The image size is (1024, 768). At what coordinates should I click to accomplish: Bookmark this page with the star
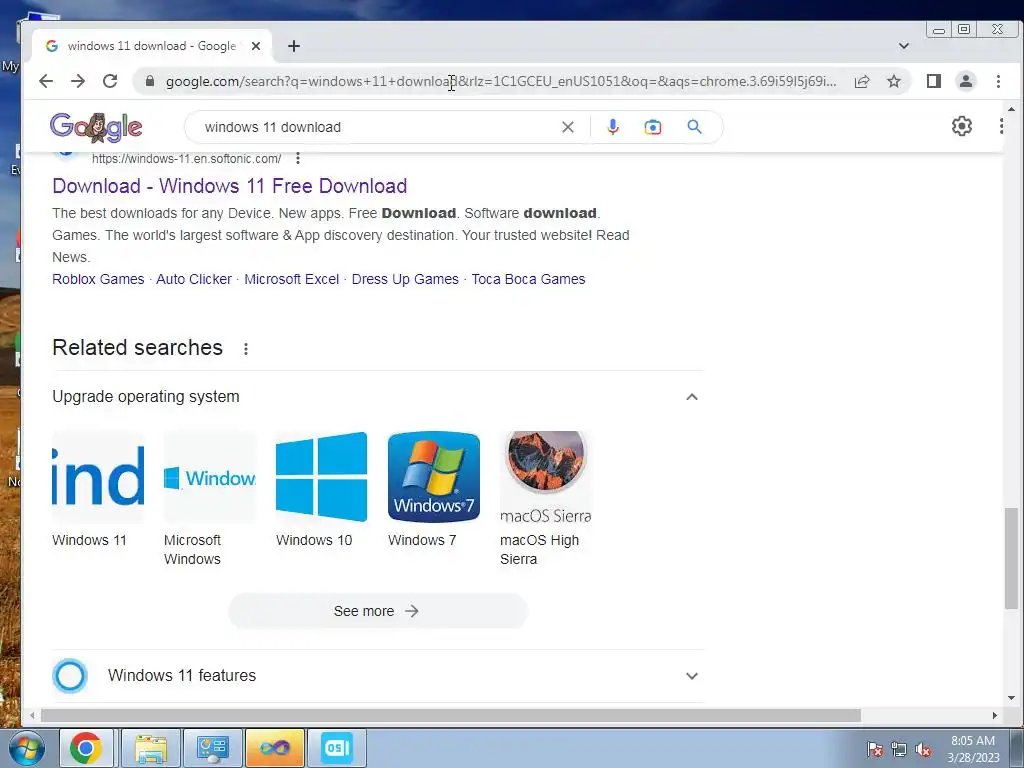point(894,81)
